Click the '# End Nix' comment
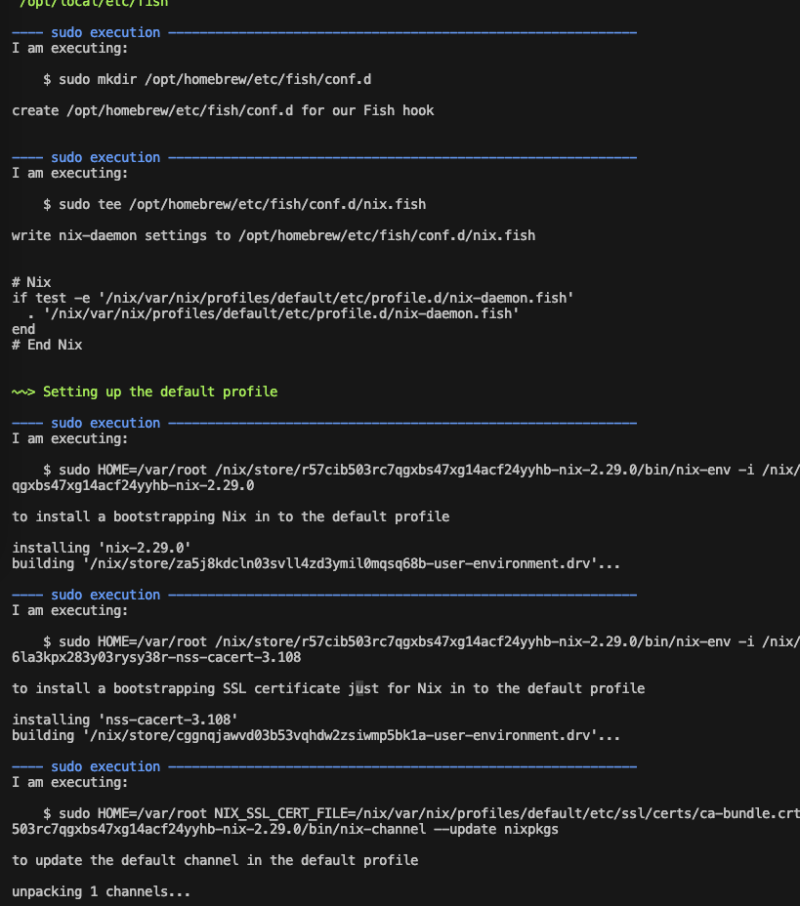 [47, 345]
